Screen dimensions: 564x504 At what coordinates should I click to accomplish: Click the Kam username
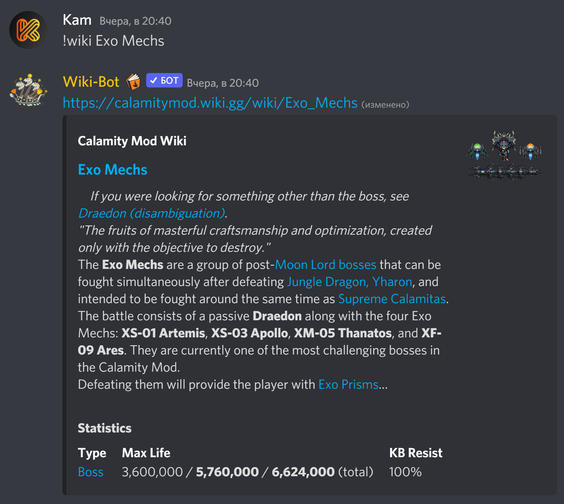[x=77, y=20]
